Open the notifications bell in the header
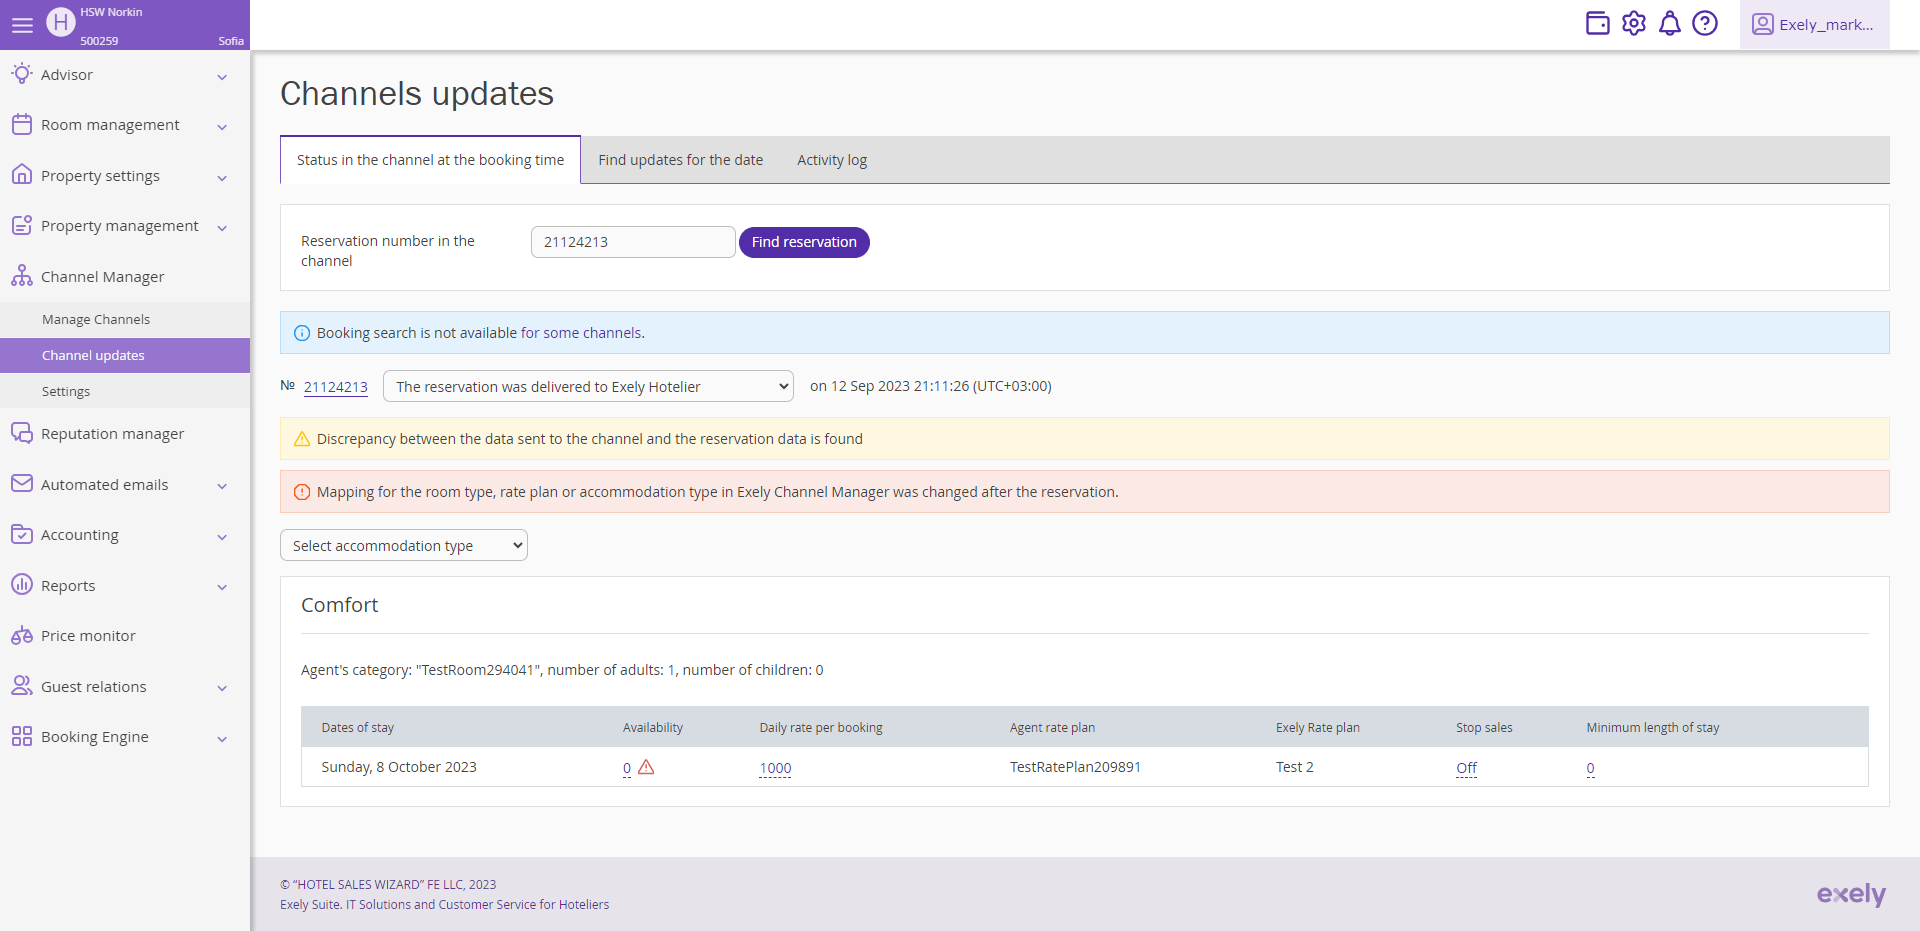 click(1670, 23)
